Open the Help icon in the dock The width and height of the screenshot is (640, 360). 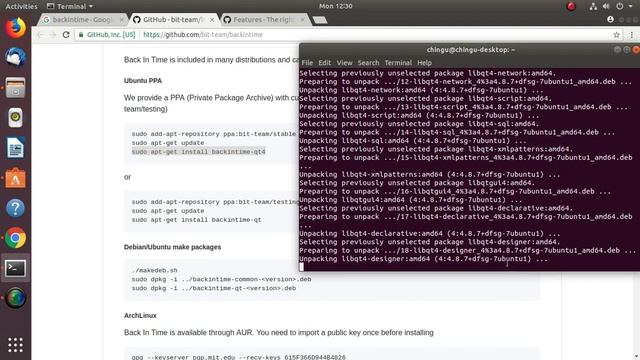(16, 208)
